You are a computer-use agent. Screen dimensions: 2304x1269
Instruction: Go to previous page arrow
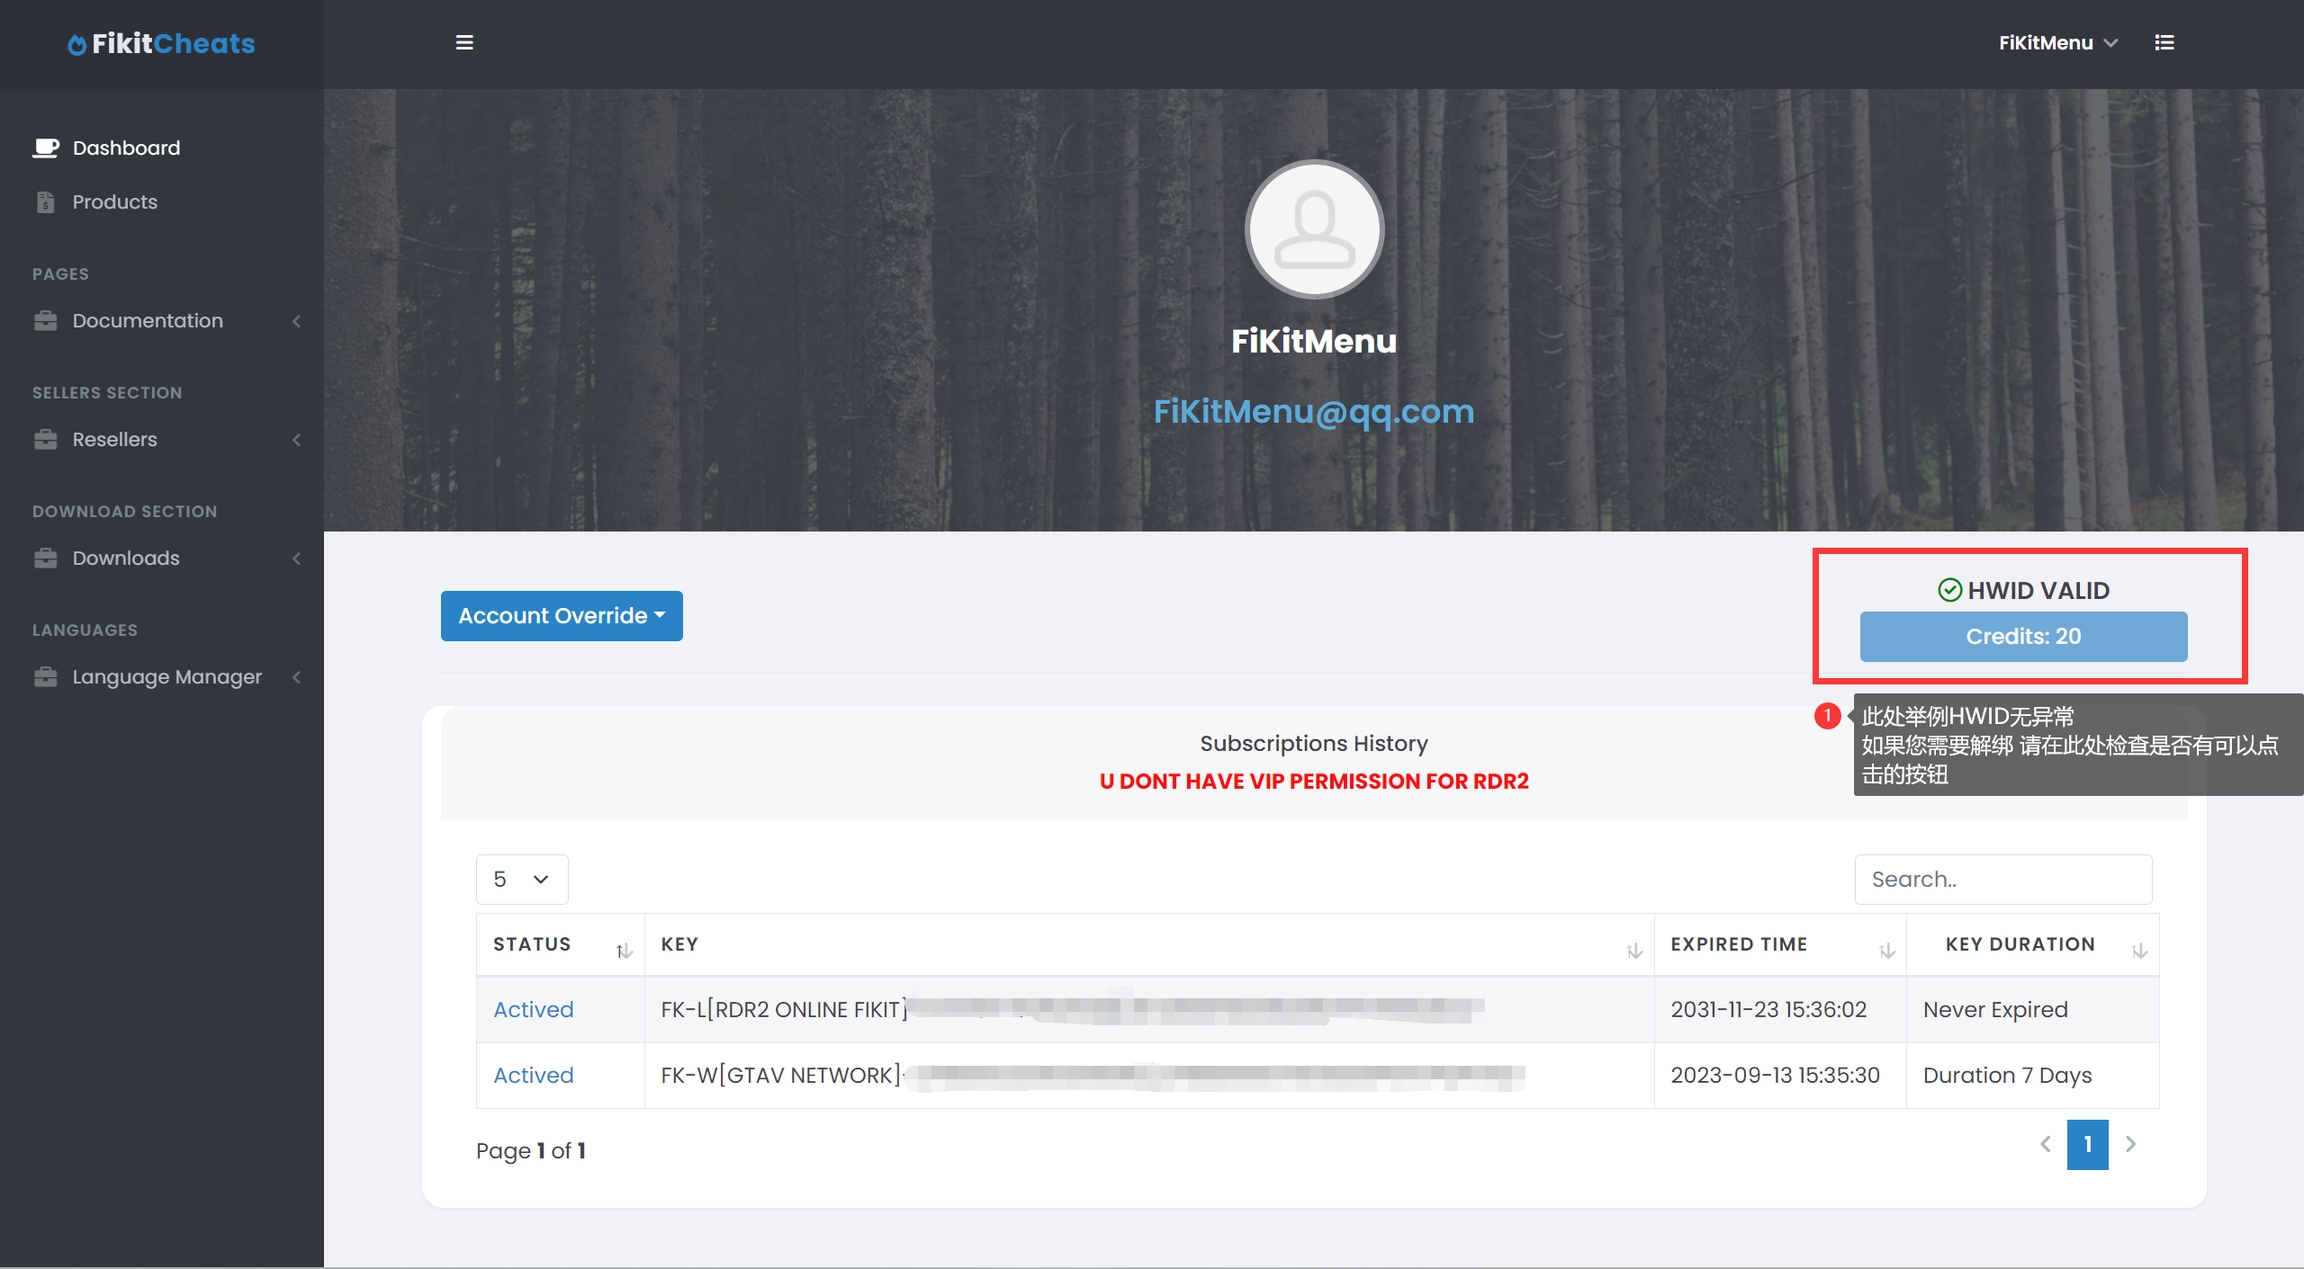coord(2045,1144)
